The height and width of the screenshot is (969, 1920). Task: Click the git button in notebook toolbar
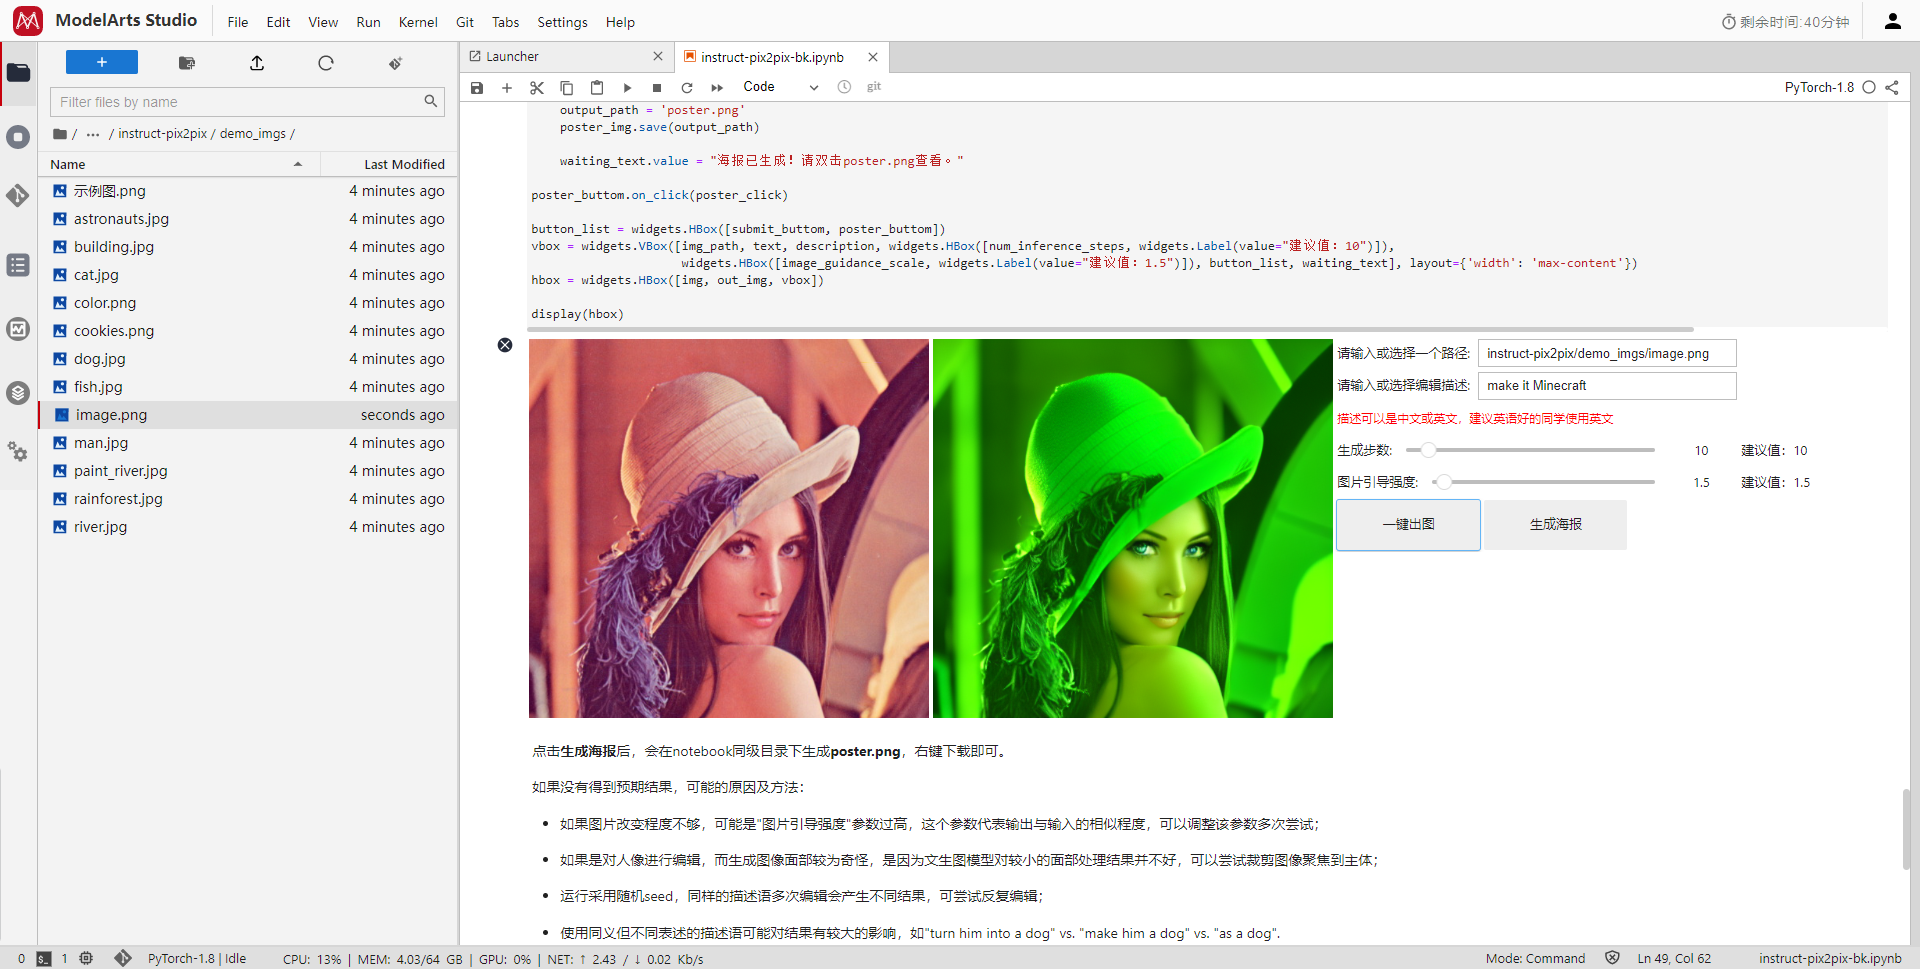pyautogui.click(x=874, y=87)
